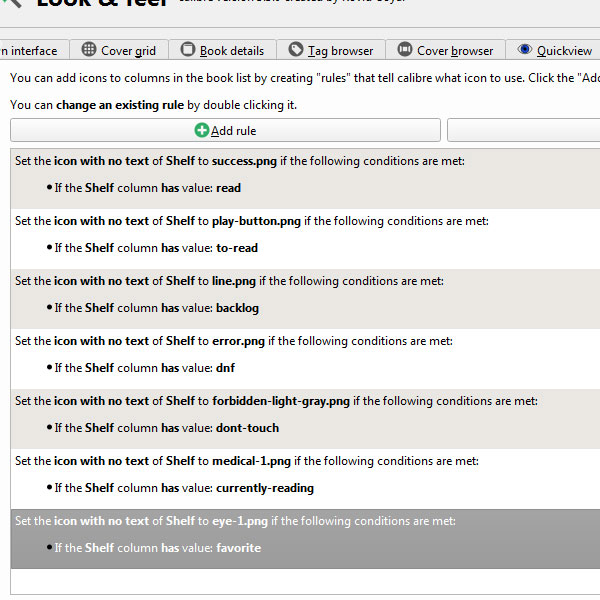
Task: Click the 'You can add icons to columns' description
Action: click(305, 78)
